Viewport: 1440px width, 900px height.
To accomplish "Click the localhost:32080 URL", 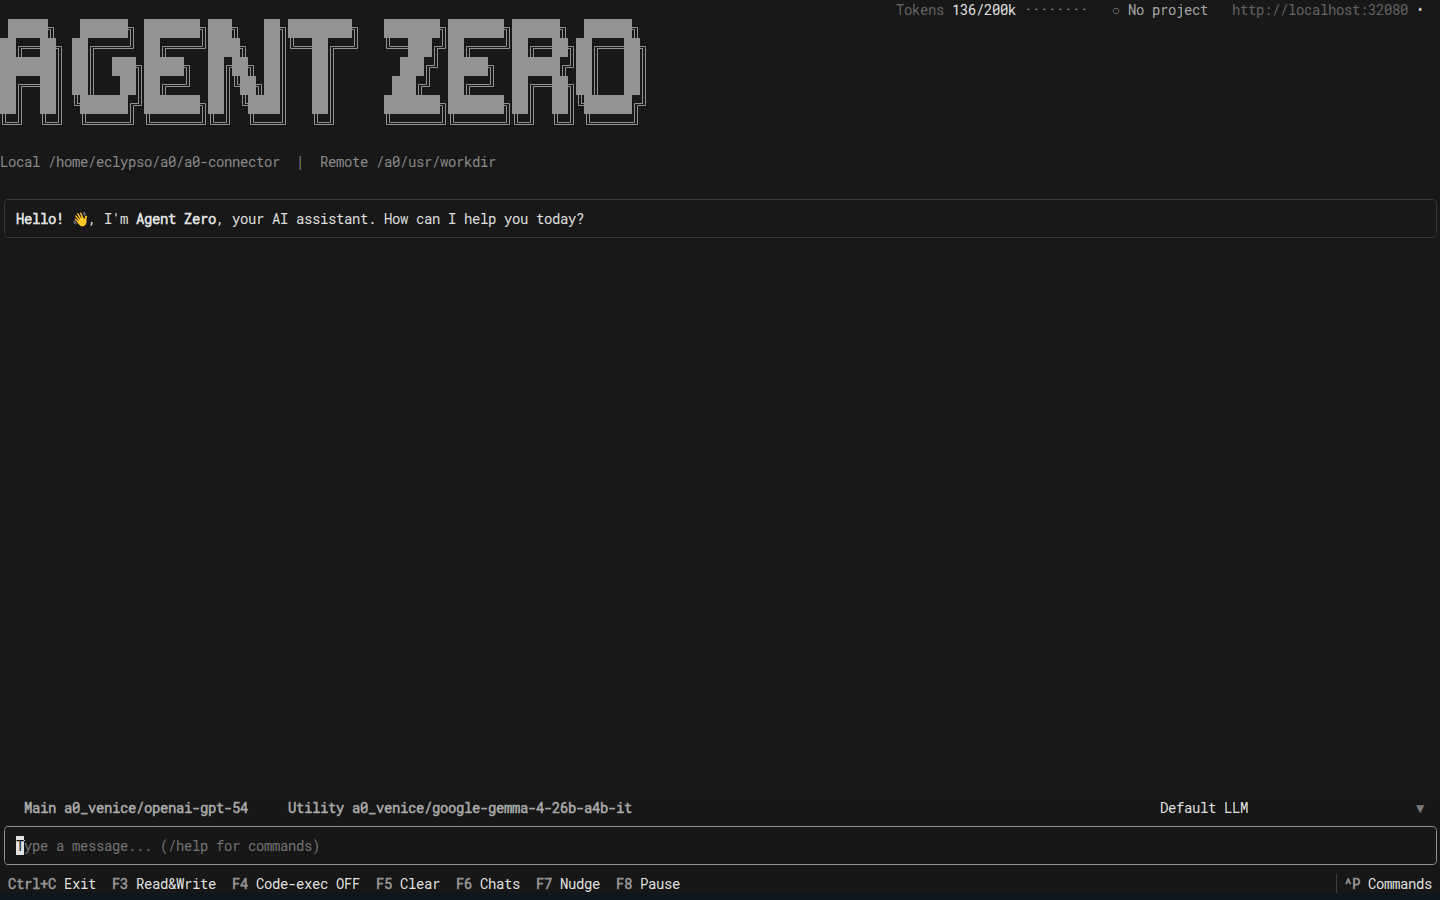I will point(1320,10).
